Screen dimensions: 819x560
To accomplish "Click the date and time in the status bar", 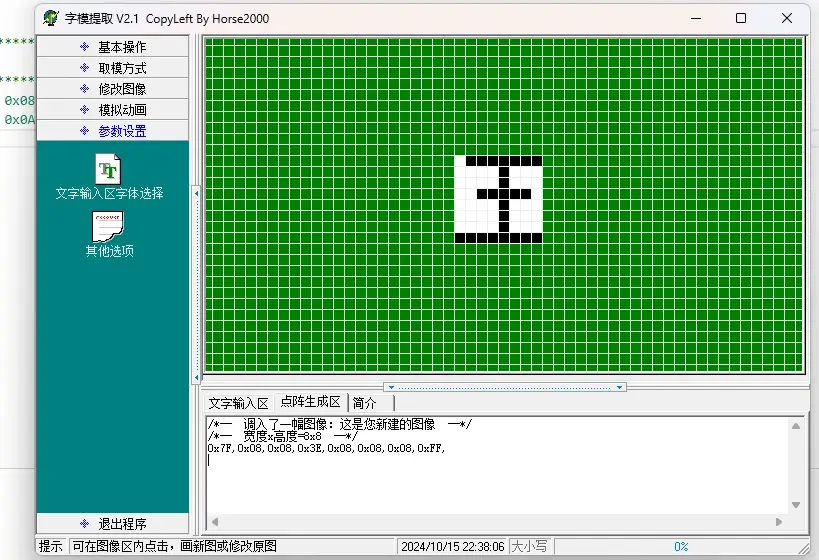I will 452,546.
